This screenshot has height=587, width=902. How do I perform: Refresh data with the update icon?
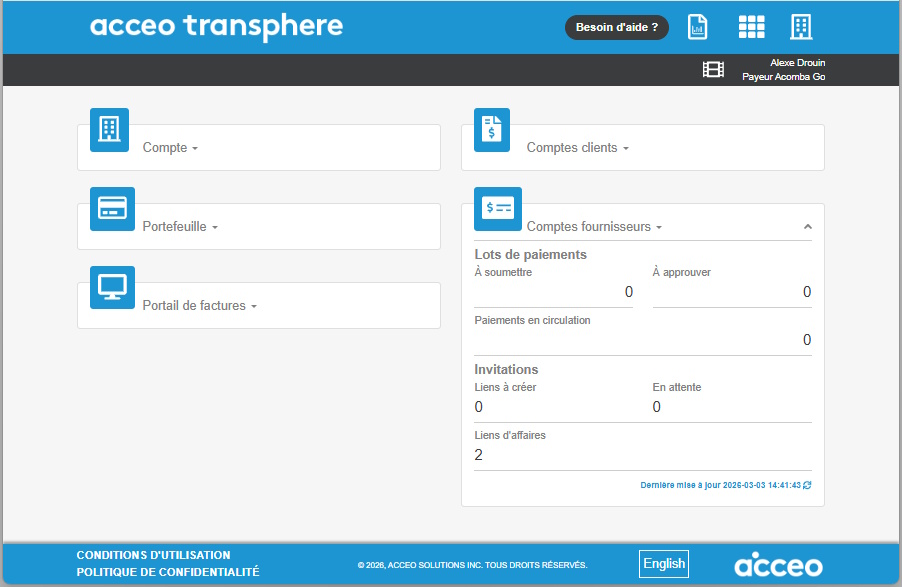point(807,485)
